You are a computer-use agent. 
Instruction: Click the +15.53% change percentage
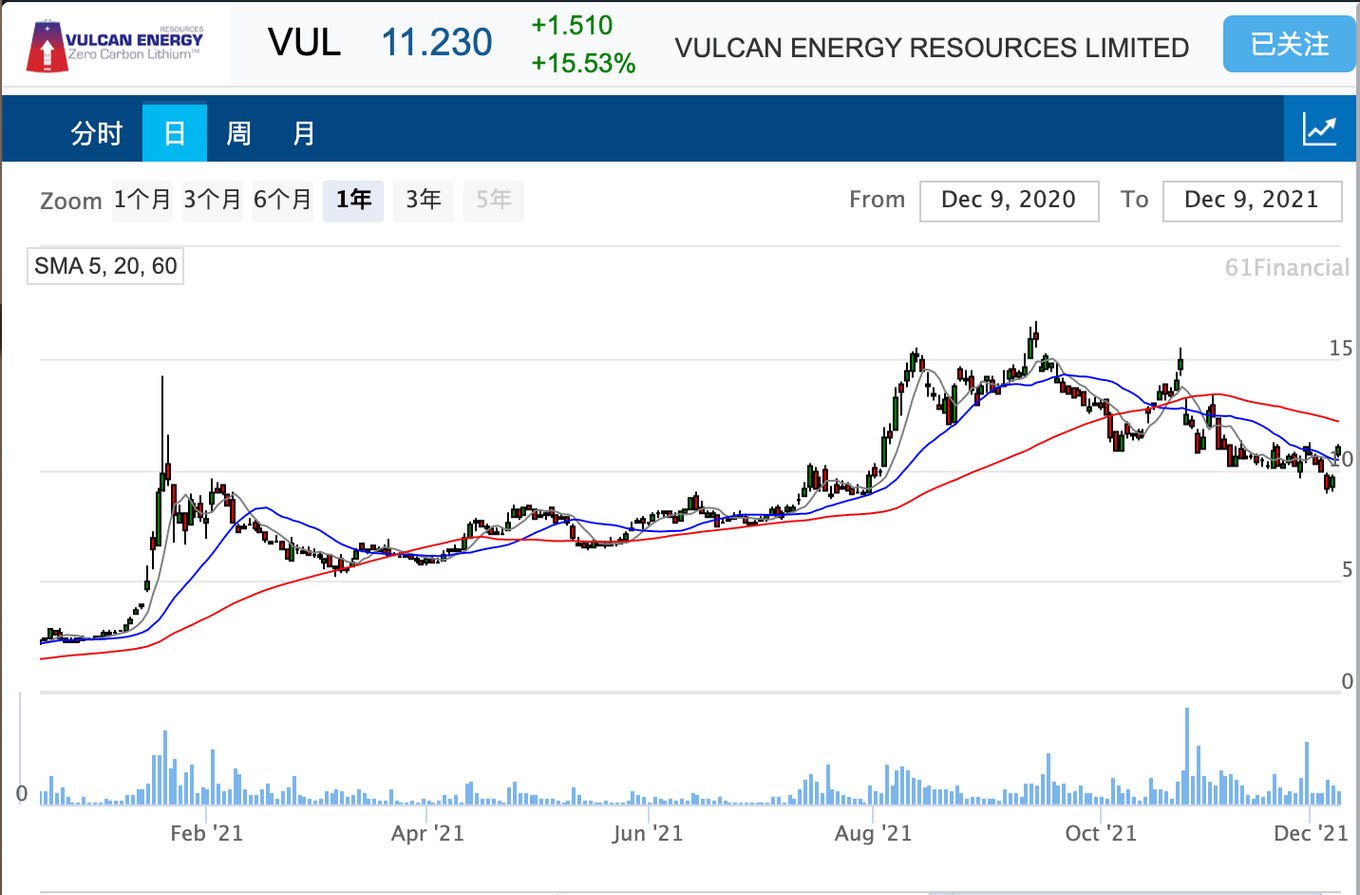click(583, 64)
